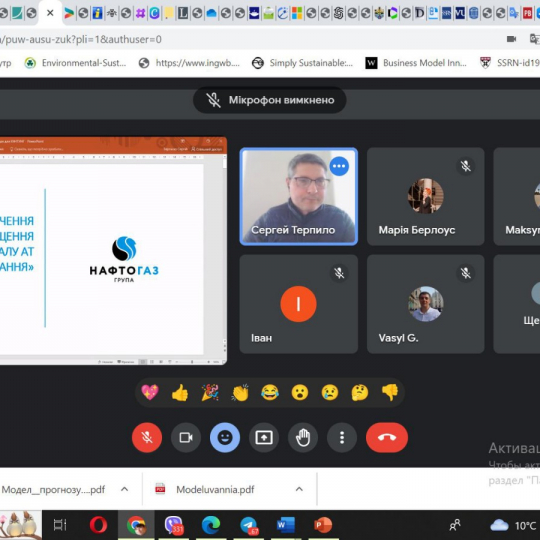
Task: Click the muted mic icon on Марія Берлоус tile
Action: click(466, 166)
